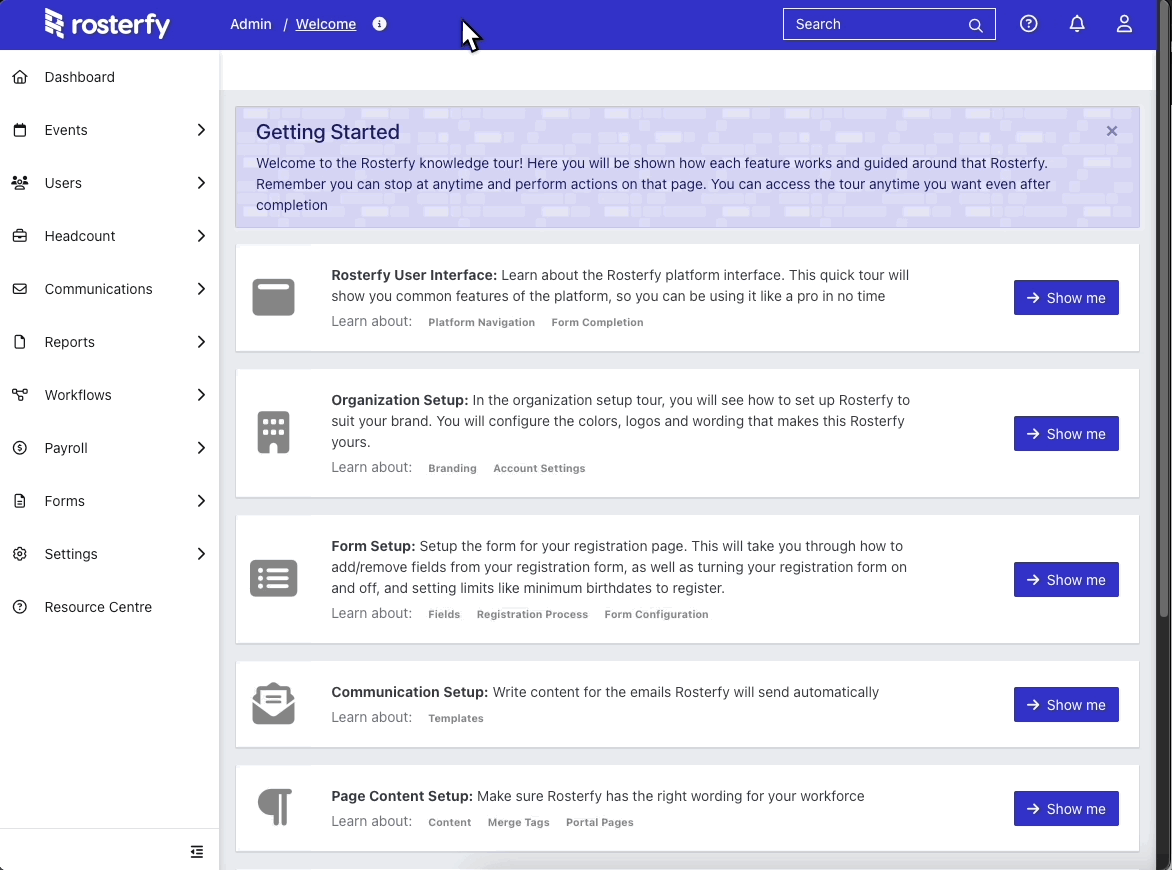Open the Workflows menu item
This screenshot has width=1172, height=870.
click(109, 395)
